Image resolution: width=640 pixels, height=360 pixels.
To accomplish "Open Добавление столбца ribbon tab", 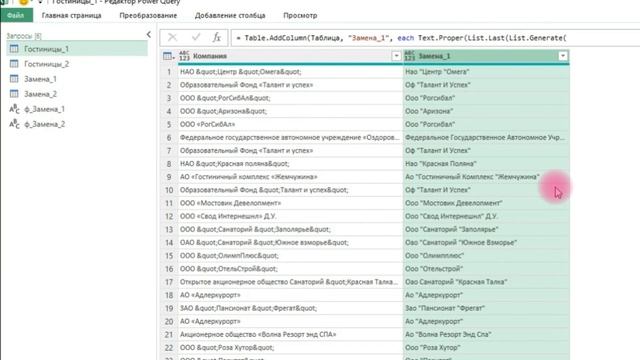I will (230, 16).
